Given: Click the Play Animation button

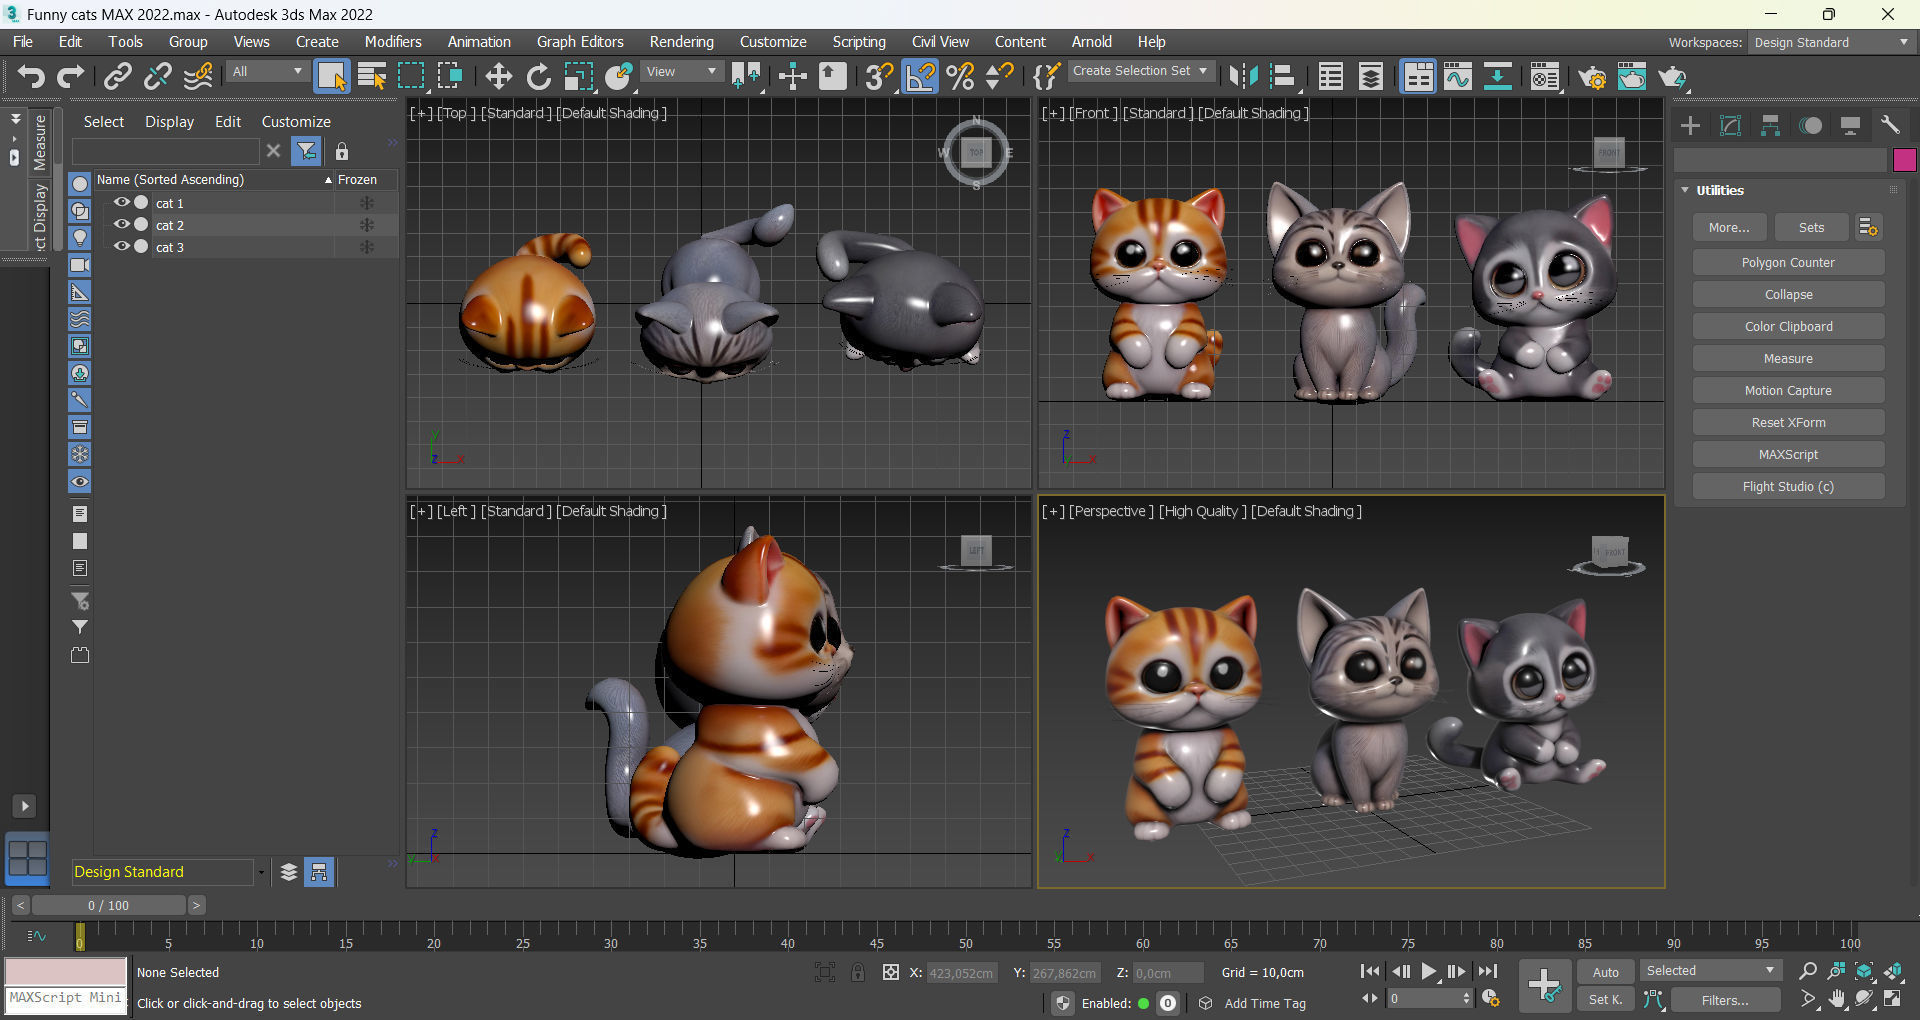Looking at the screenshot, I should coord(1429,971).
